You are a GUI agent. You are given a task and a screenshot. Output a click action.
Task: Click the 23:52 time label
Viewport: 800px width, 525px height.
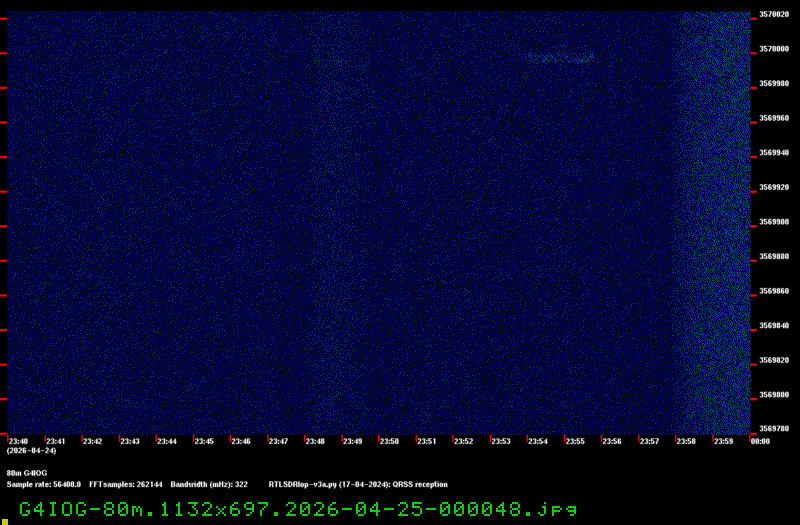point(463,441)
